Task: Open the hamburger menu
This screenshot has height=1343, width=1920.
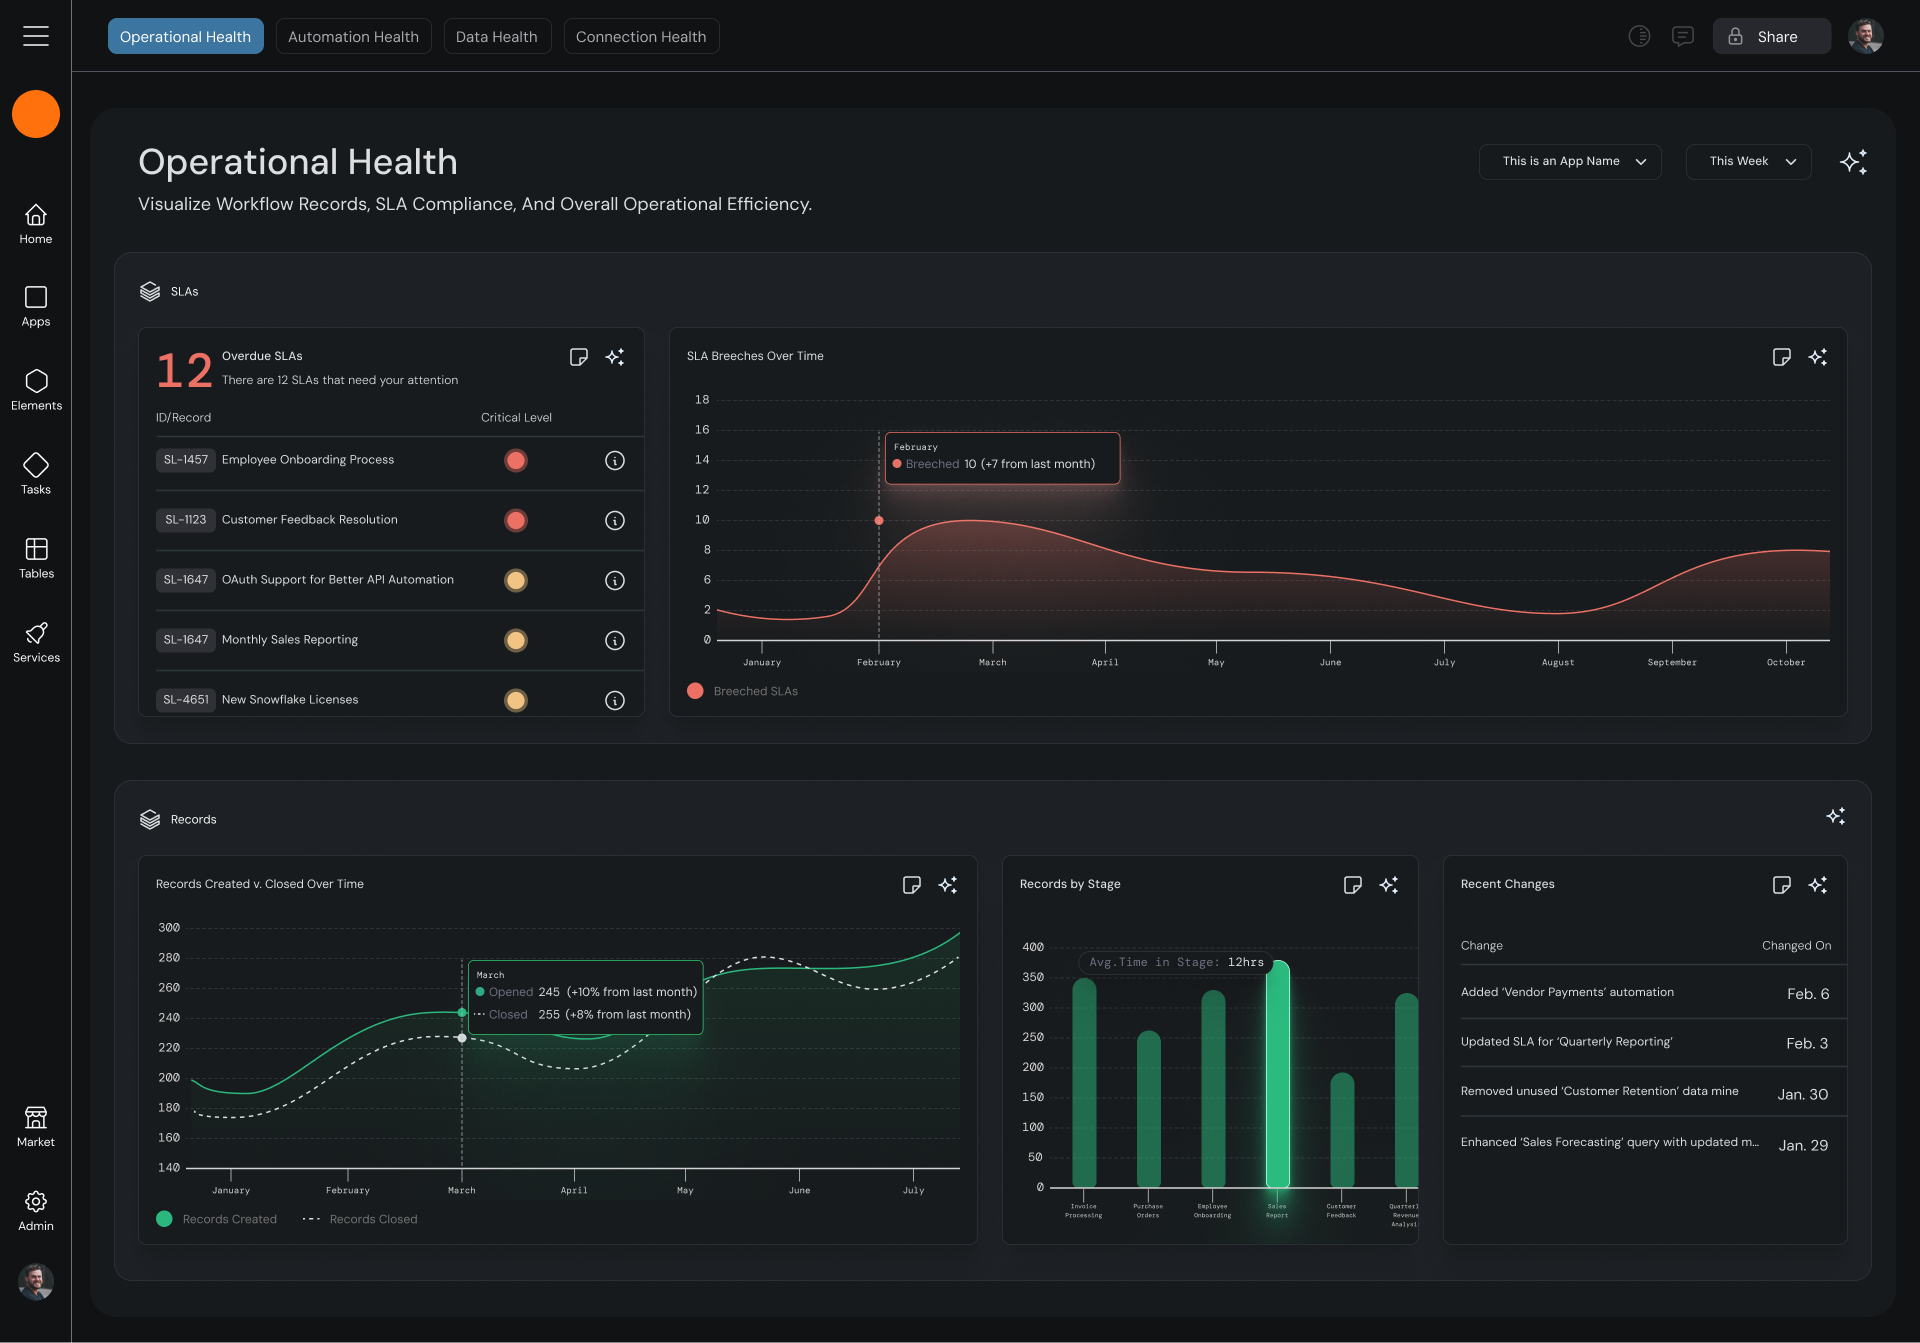Action: coord(36,36)
